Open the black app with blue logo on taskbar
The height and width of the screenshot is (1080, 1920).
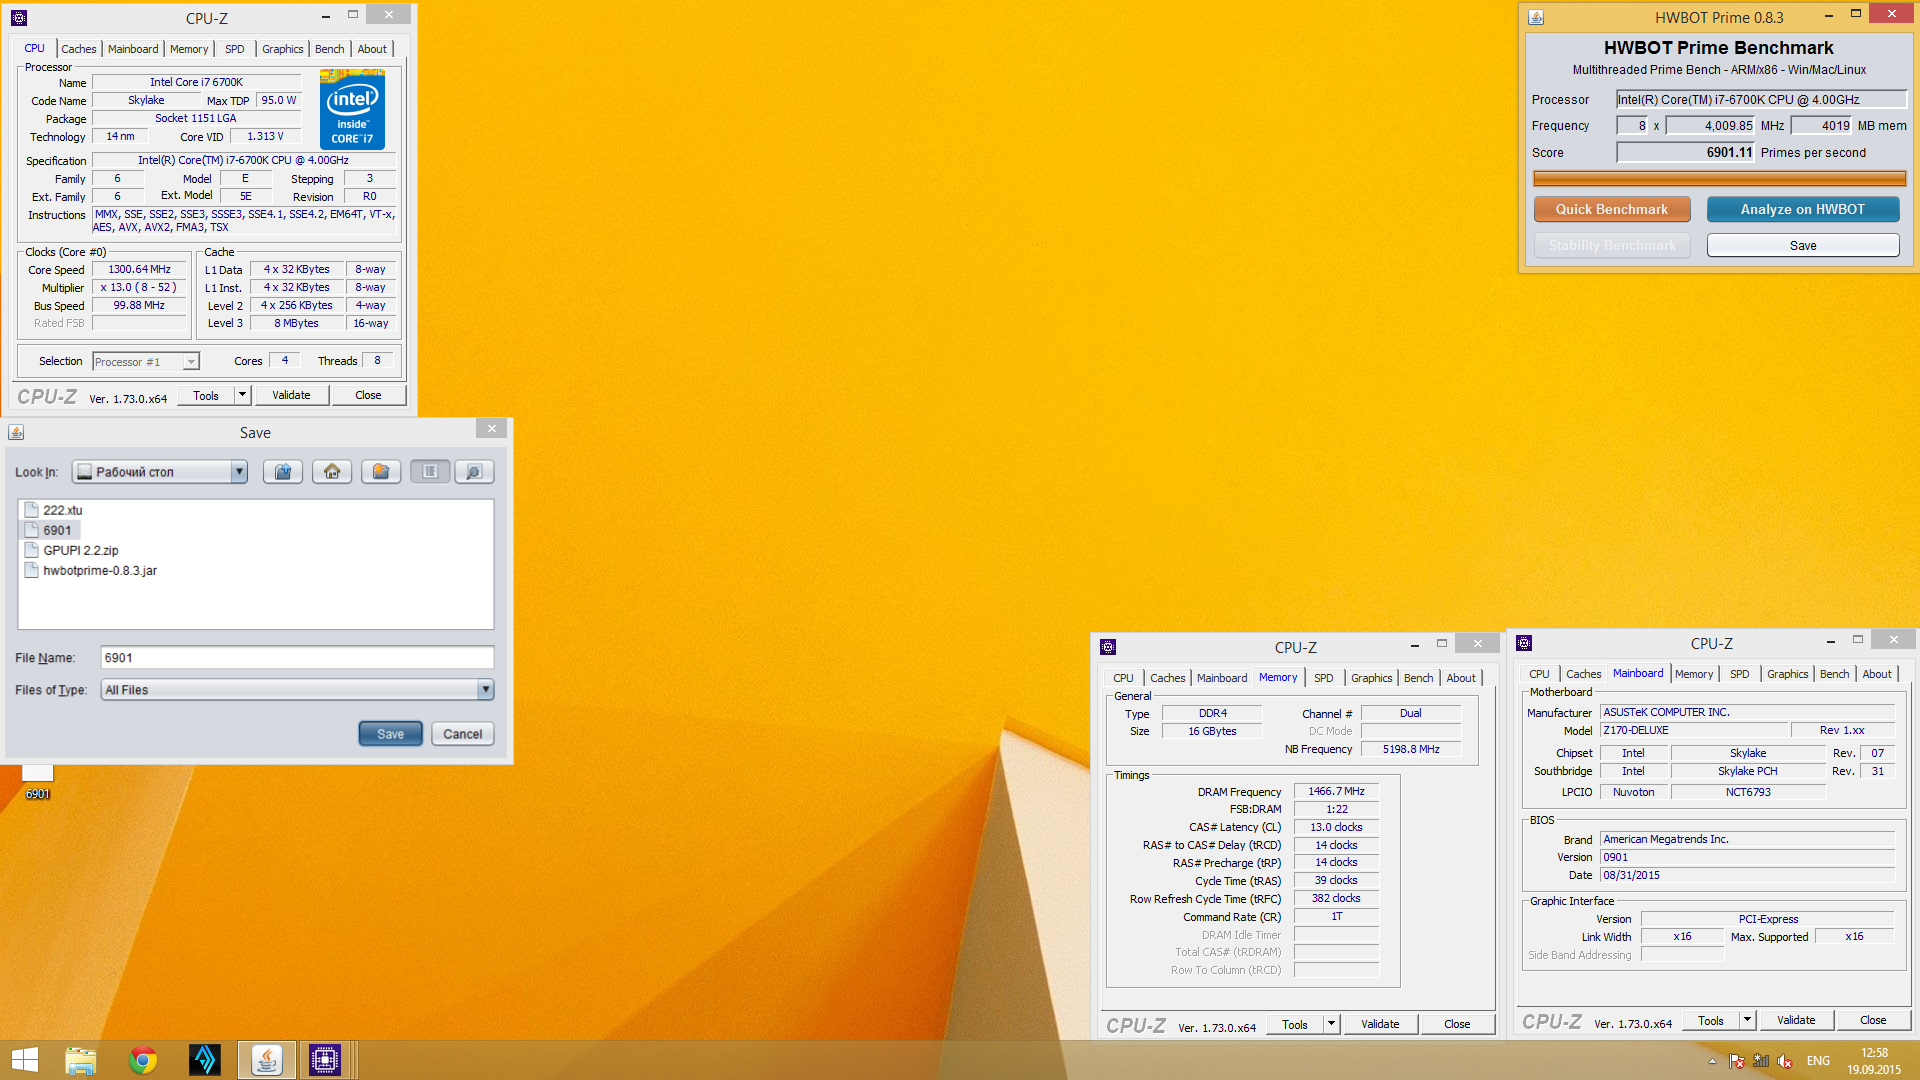[x=205, y=1060]
